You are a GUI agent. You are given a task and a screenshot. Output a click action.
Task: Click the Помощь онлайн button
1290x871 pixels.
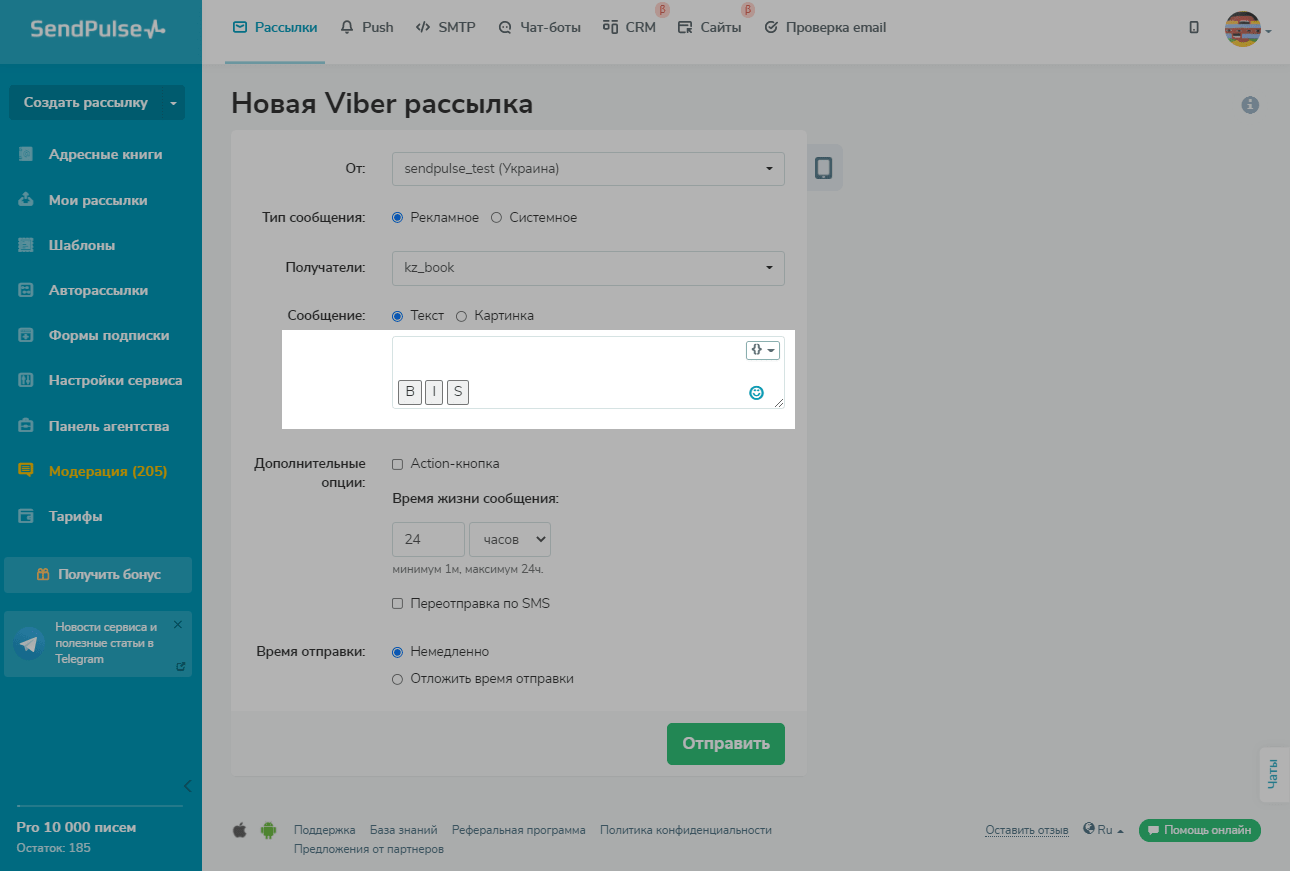click(1200, 830)
